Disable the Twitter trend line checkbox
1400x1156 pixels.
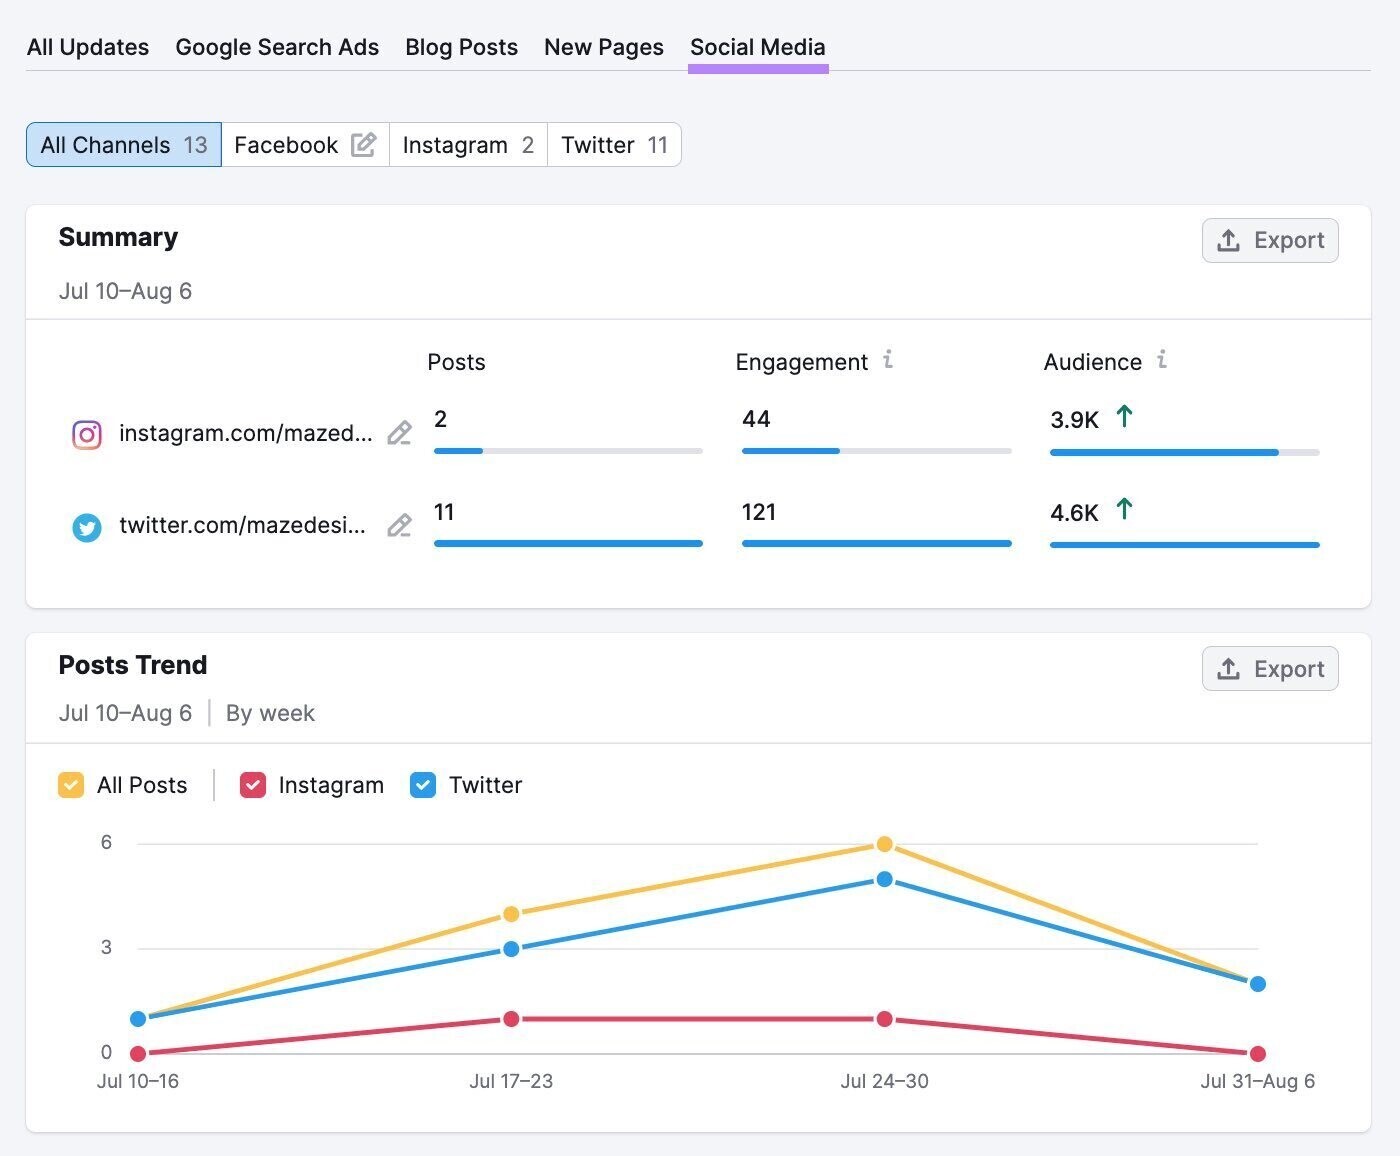coord(423,785)
